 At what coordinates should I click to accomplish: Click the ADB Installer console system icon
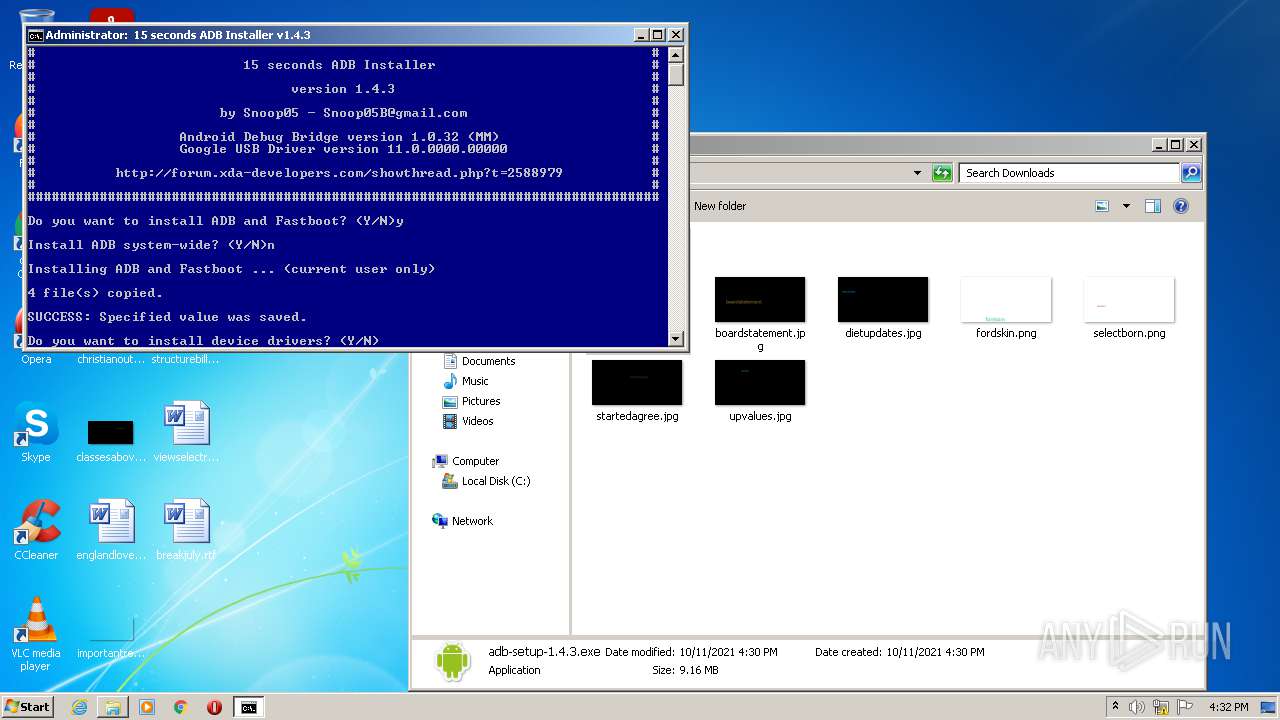[35, 35]
